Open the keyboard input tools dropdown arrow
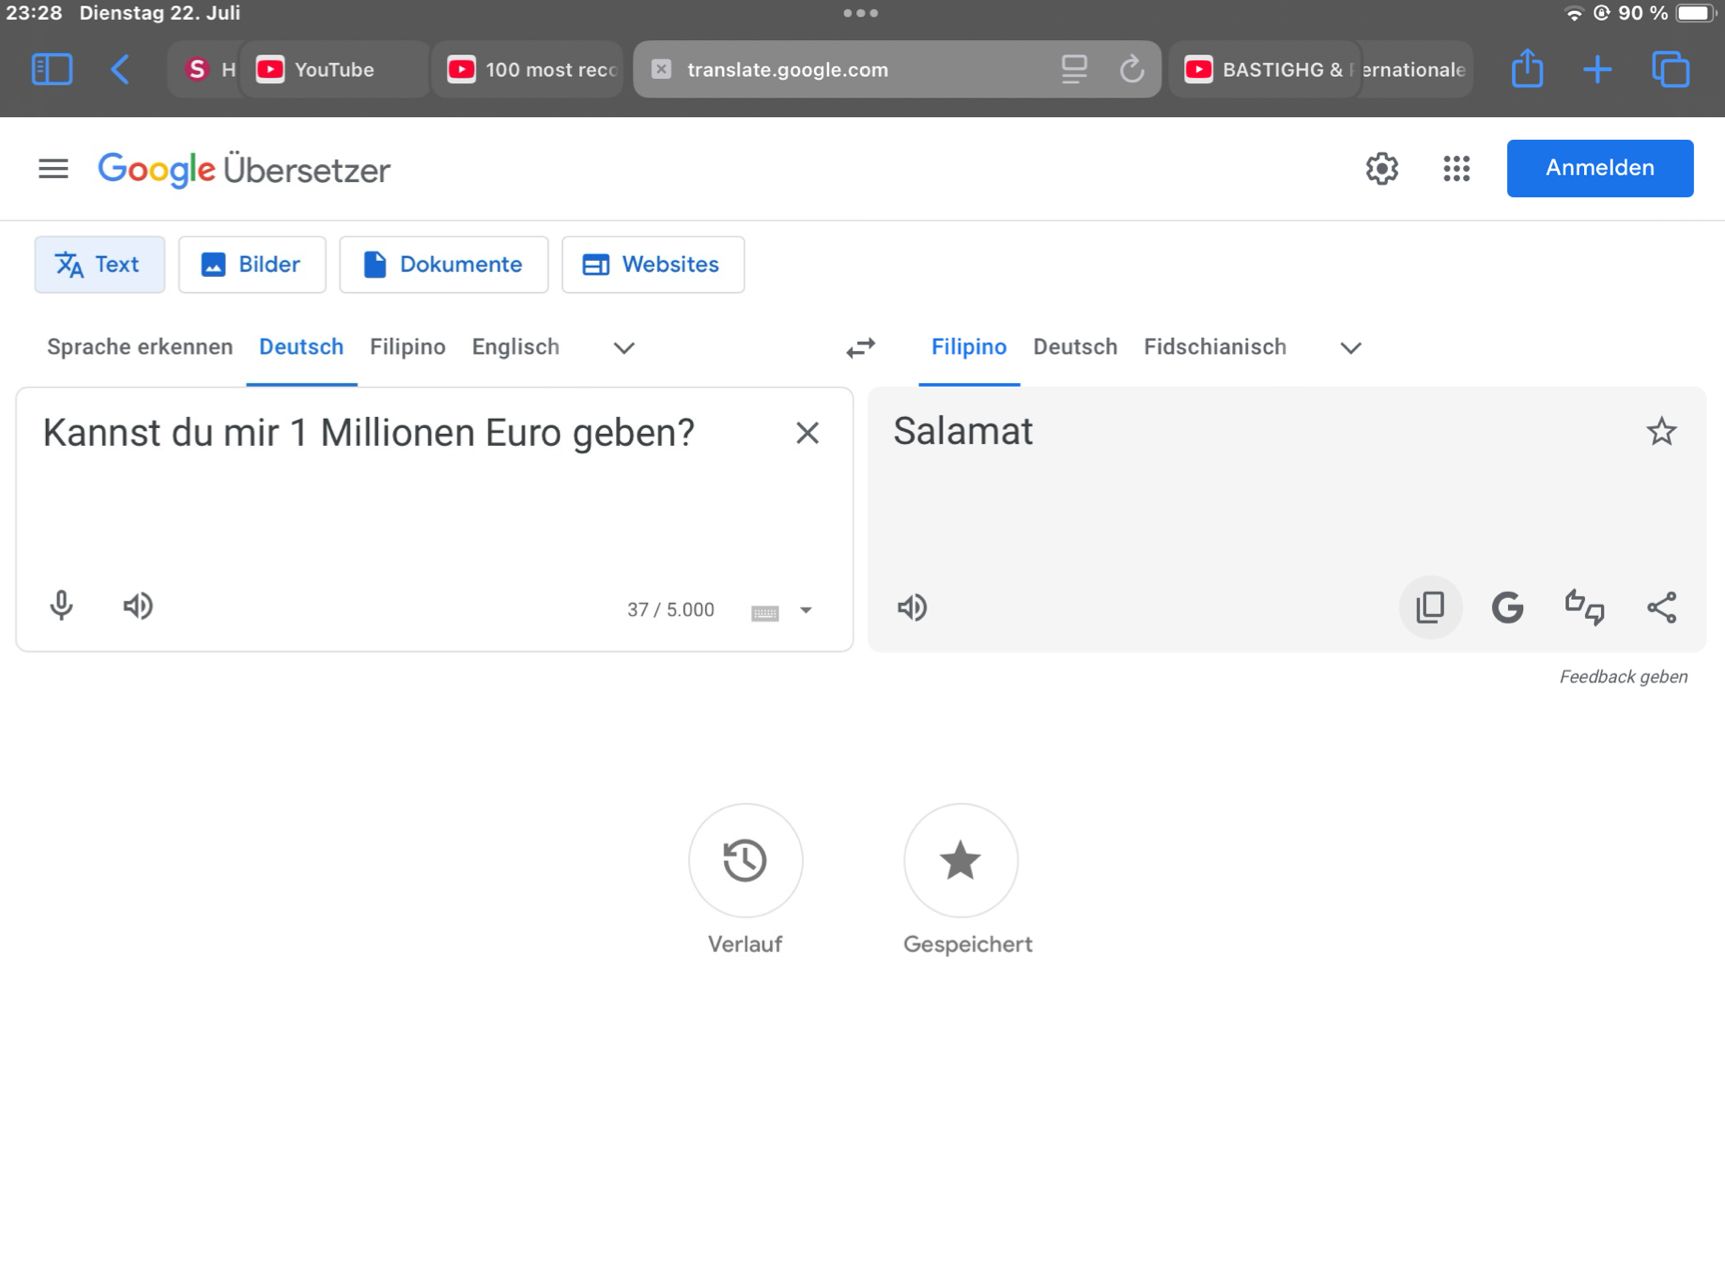 click(x=806, y=610)
